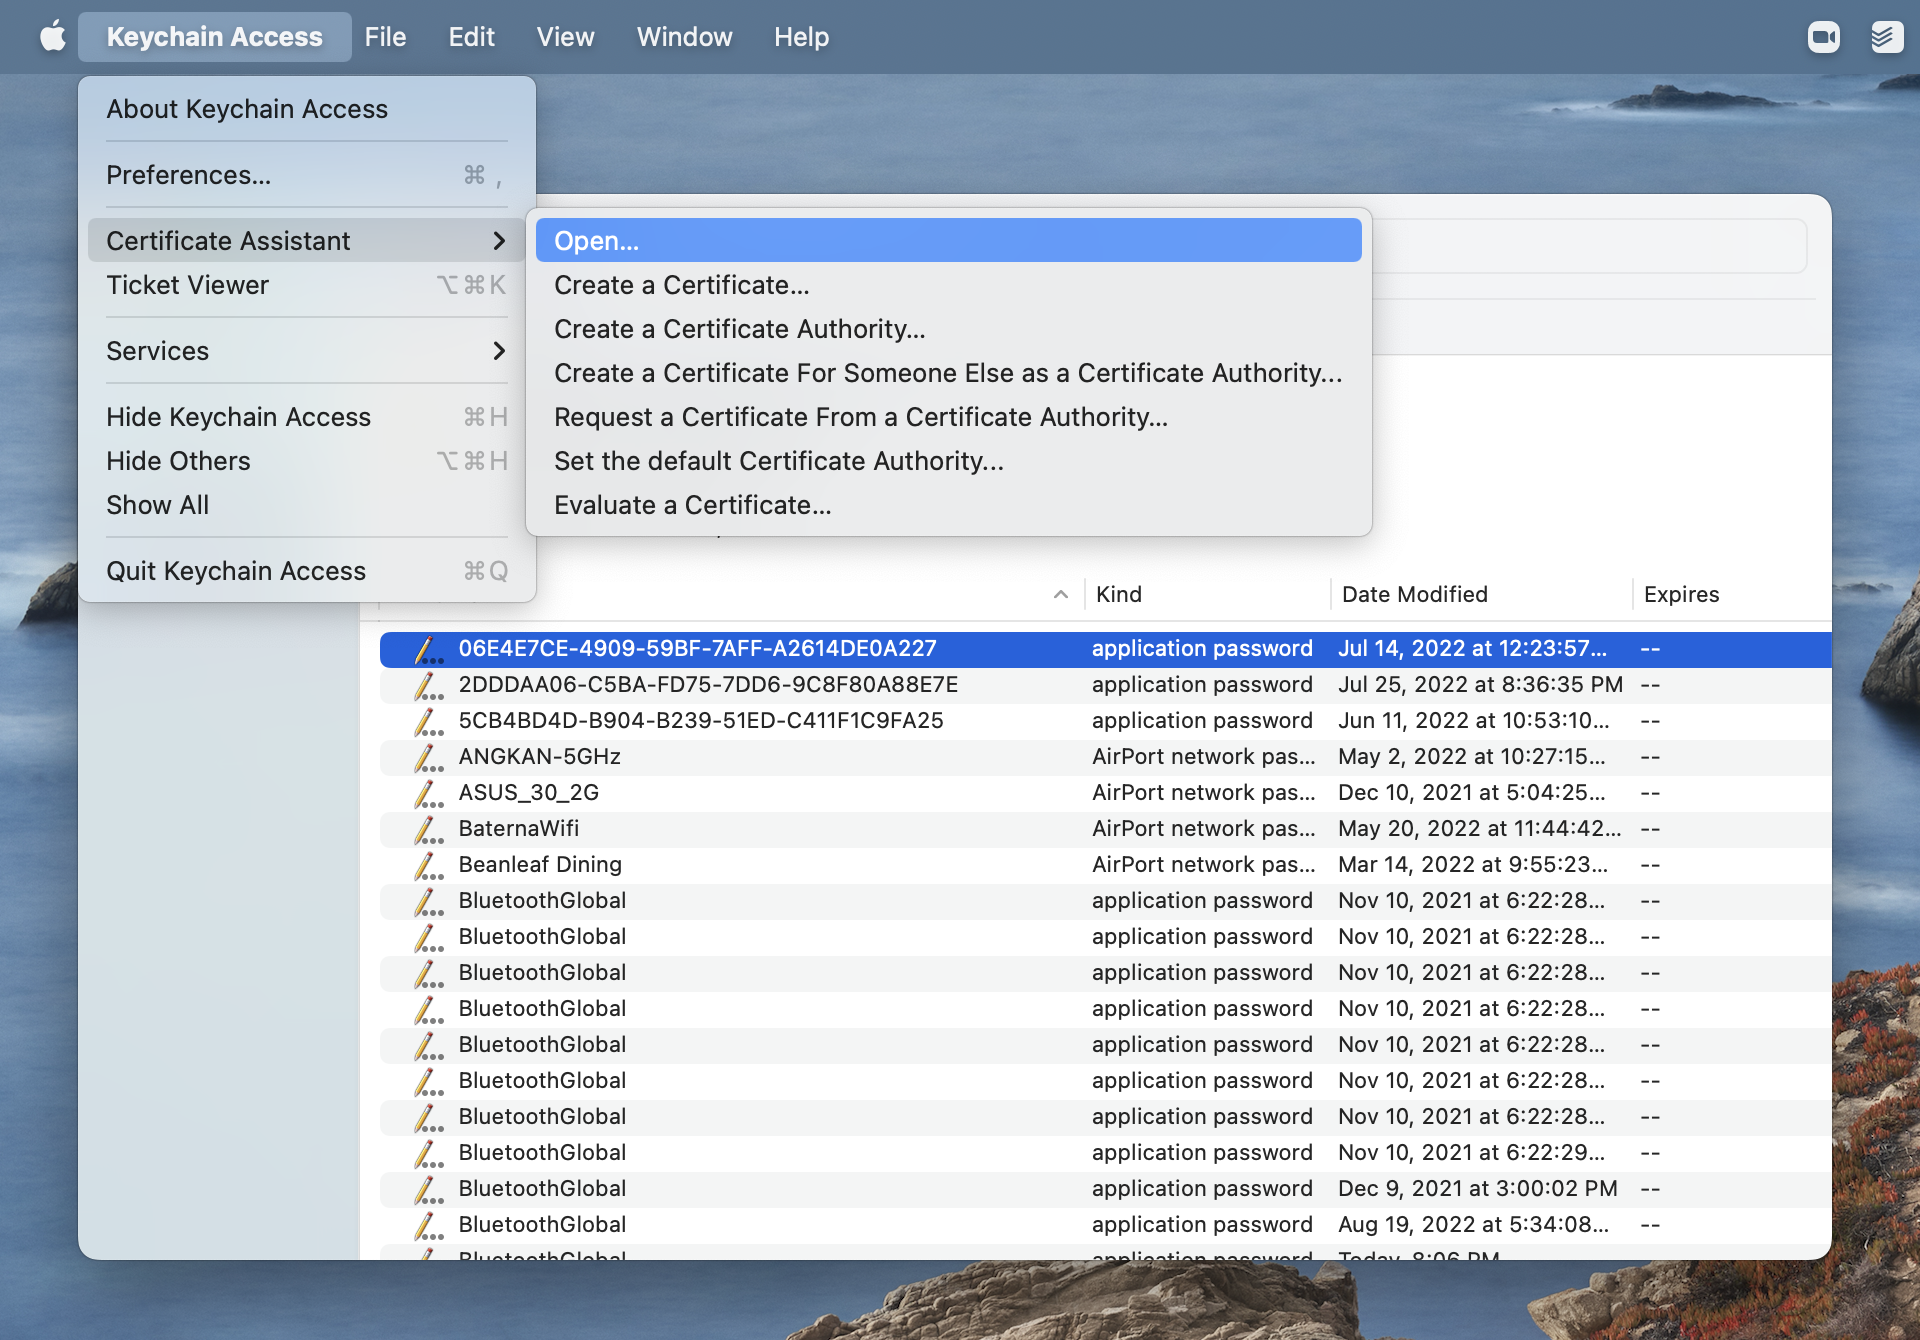The image size is (1920, 1340).
Task: Select Create a Certificate For Someone Else…
Action: tap(948, 373)
